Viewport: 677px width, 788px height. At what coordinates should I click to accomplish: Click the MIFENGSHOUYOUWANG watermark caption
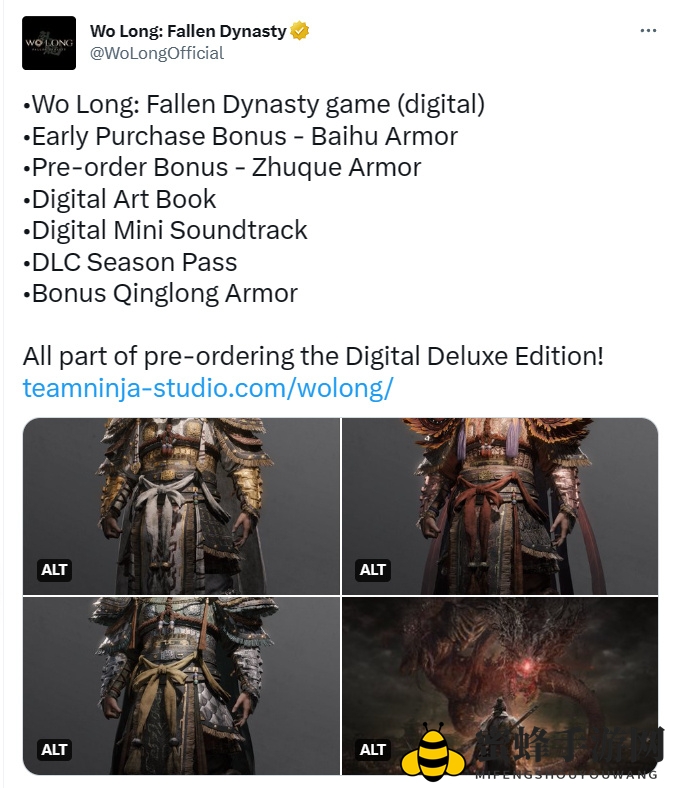[x=566, y=774]
